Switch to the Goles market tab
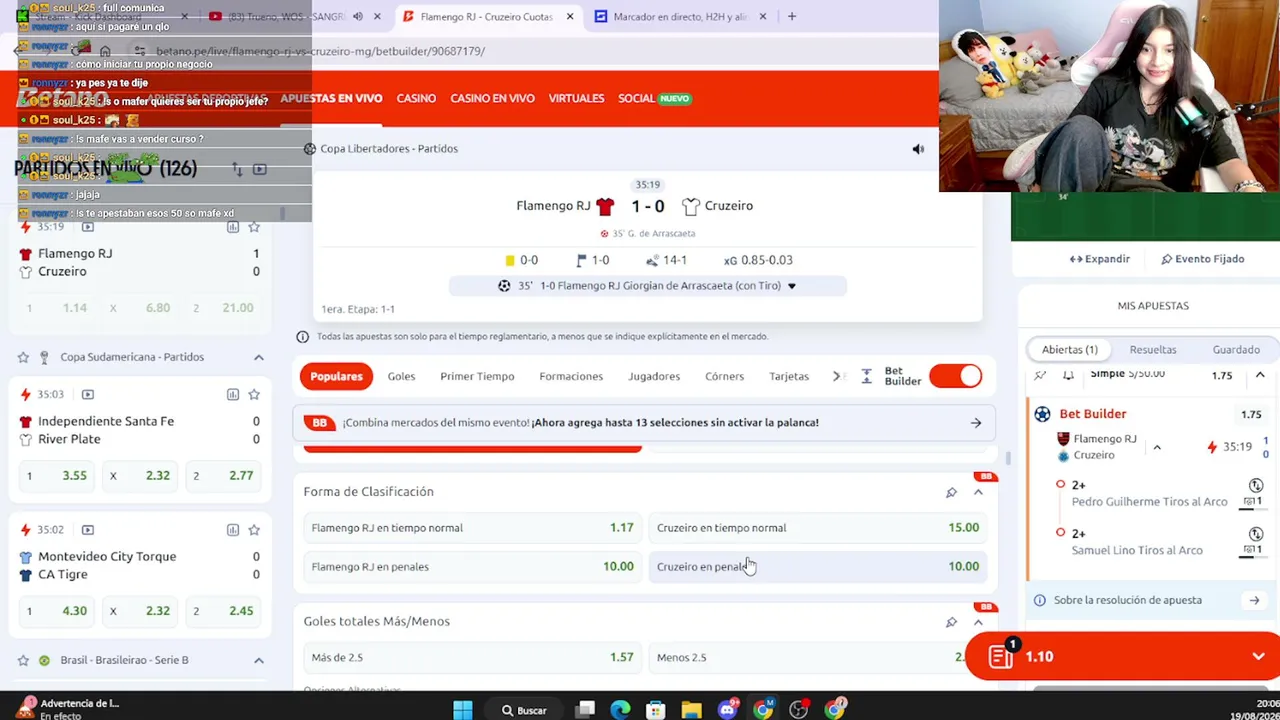1280x720 pixels. tap(401, 376)
